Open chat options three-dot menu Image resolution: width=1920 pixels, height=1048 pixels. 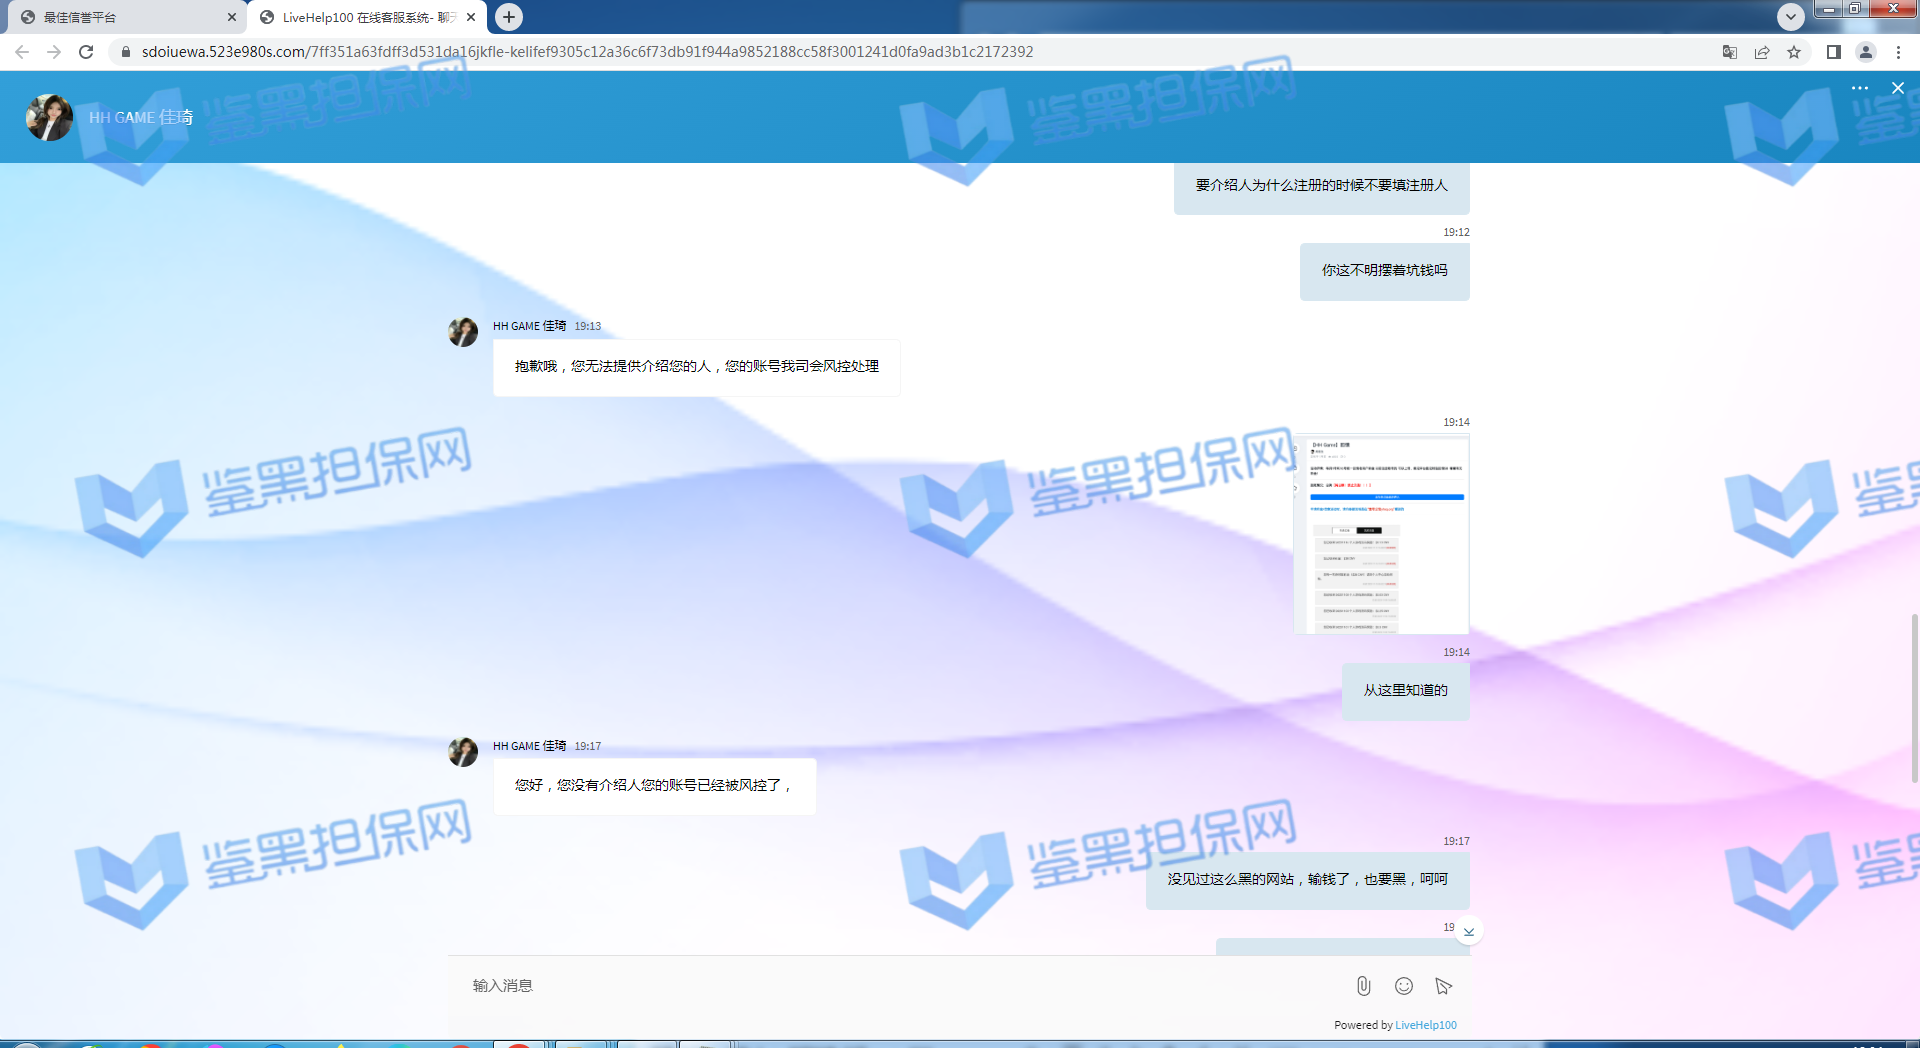tap(1859, 88)
